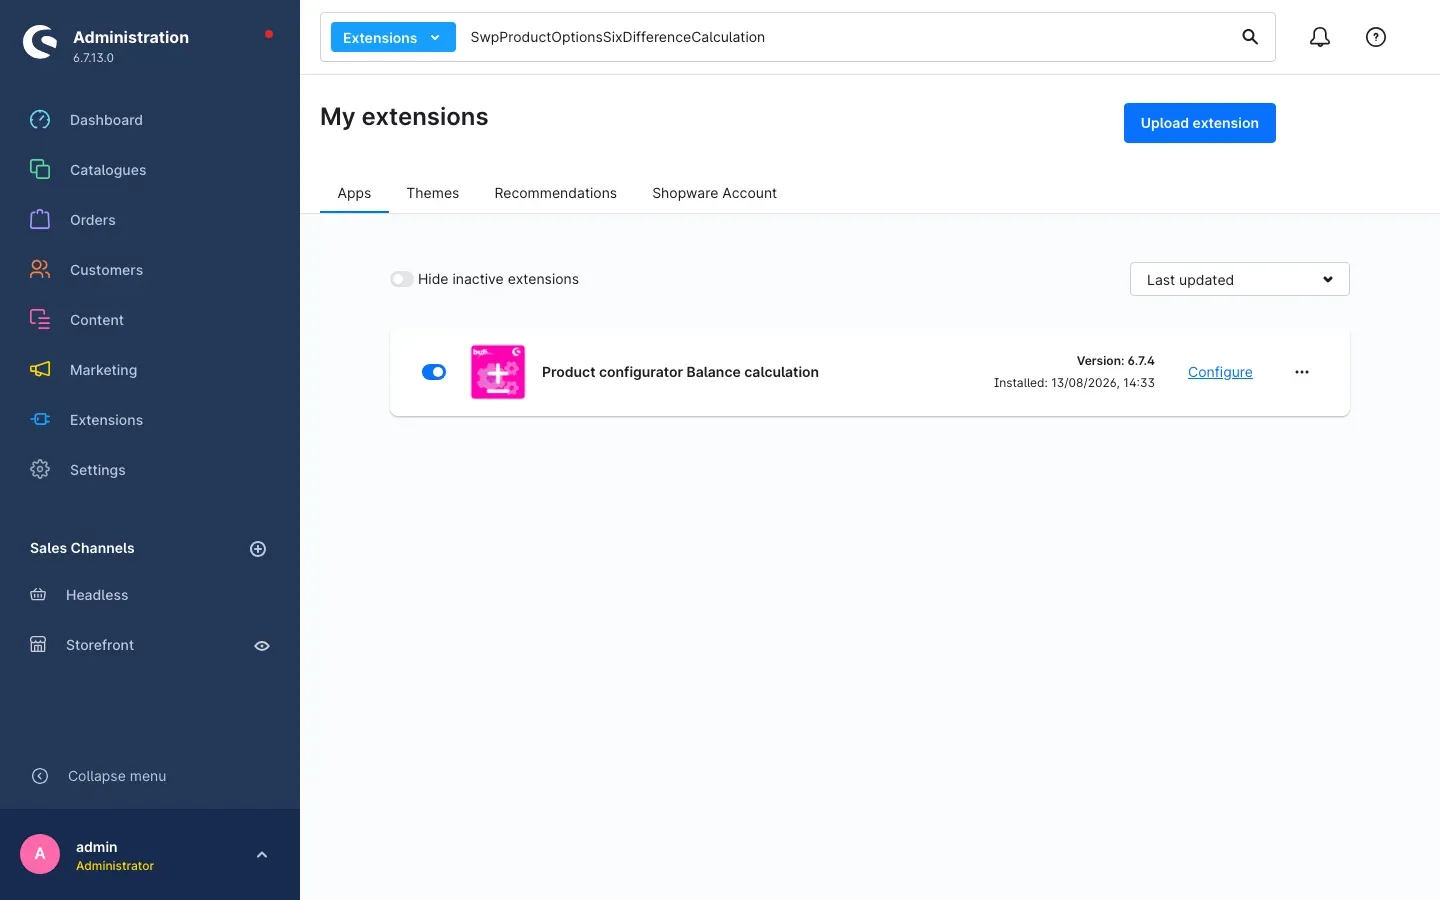1440x900 pixels.
Task: Open Marketing menu item
Action: pyautogui.click(x=103, y=370)
